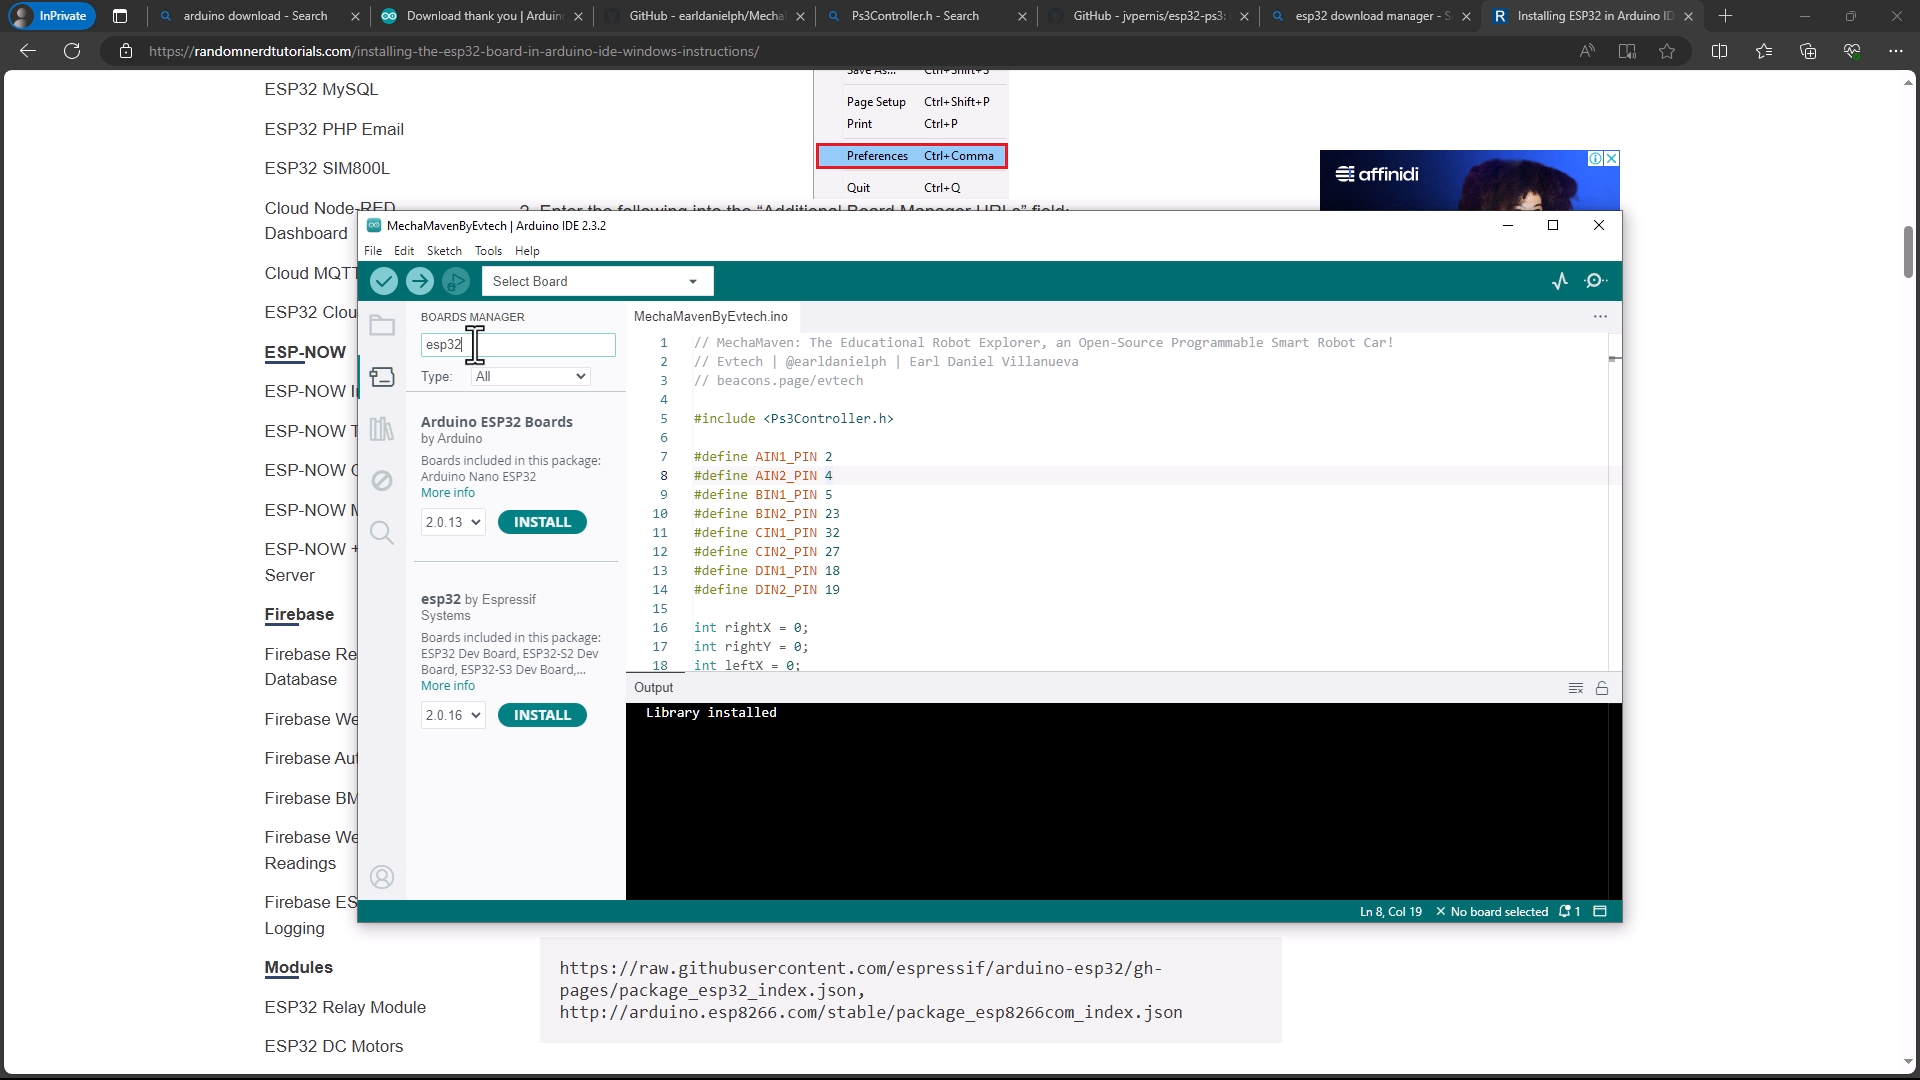This screenshot has height=1080, width=1920.
Task: Open the Help menu
Action: coord(527,251)
